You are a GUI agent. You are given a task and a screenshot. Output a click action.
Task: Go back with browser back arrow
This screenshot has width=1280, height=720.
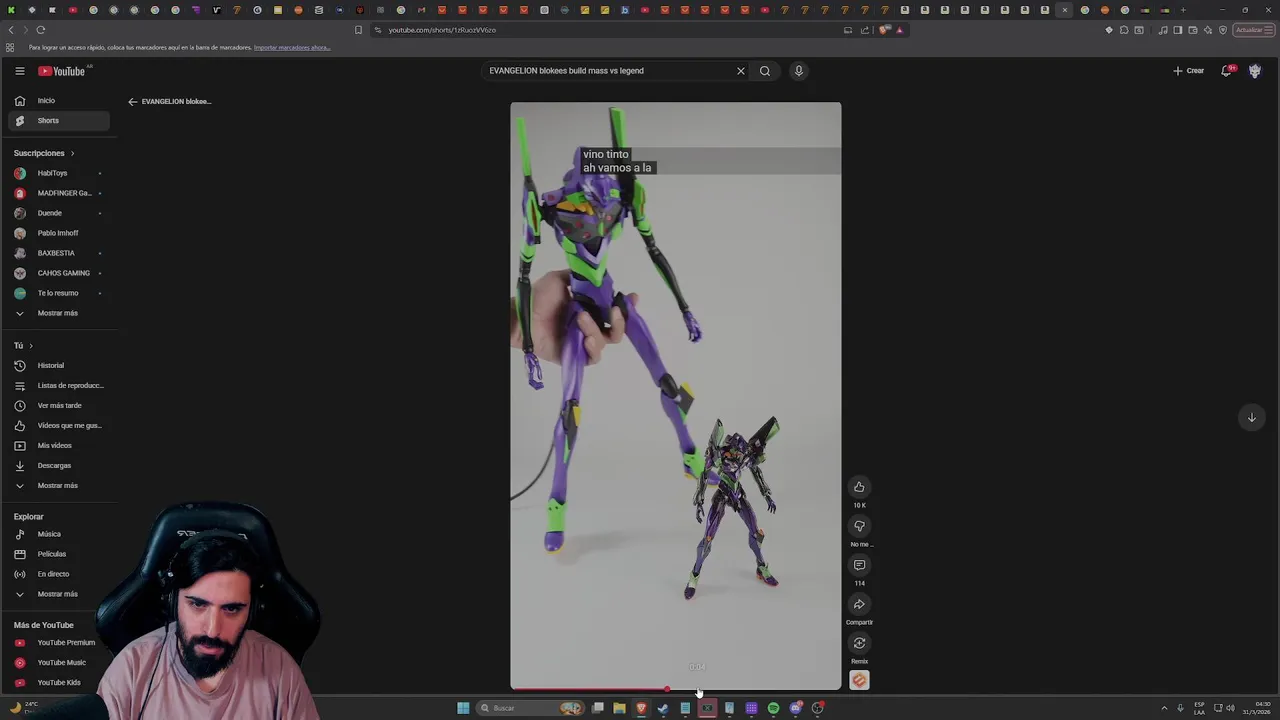tap(11, 30)
